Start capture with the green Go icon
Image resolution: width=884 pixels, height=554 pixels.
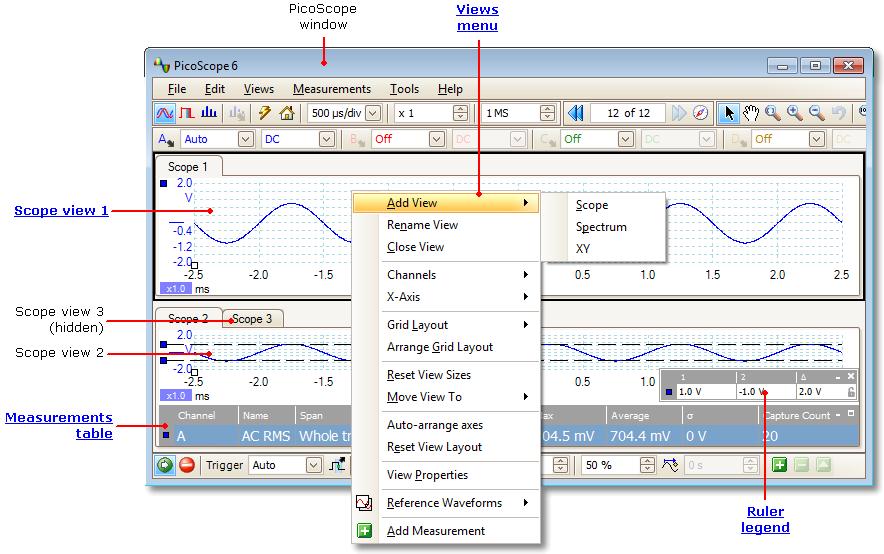165,465
